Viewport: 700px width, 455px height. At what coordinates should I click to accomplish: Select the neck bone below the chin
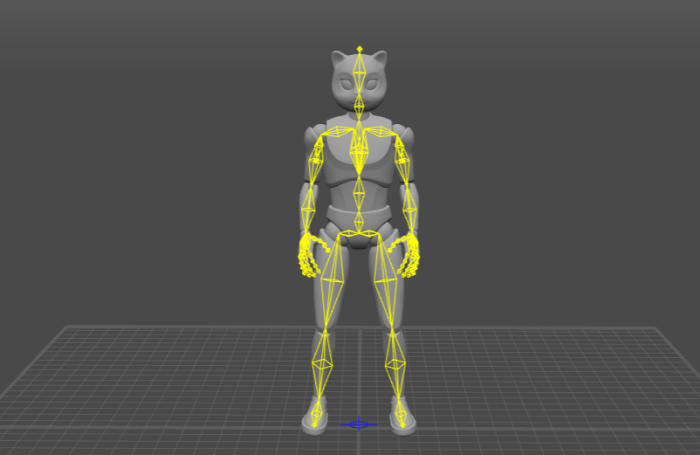point(359,106)
